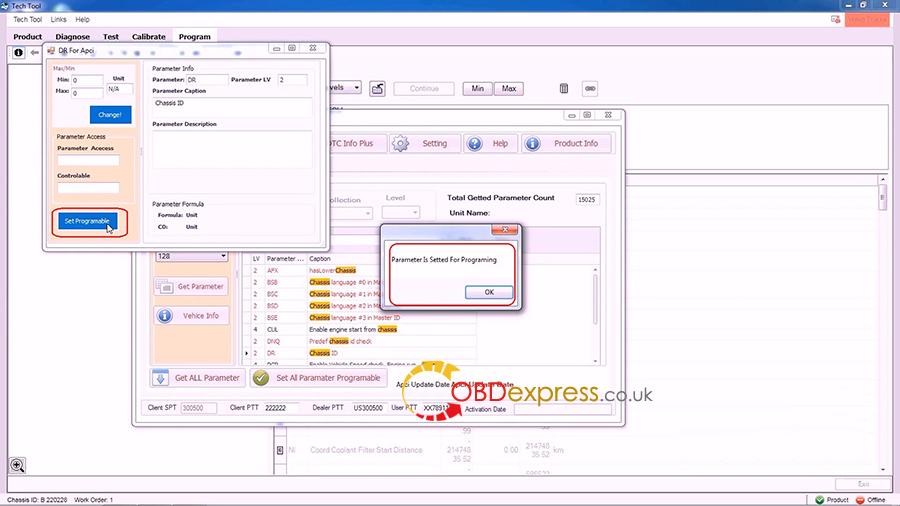Click the back arrow icon in the toolbar
Image resolution: width=900 pixels, height=506 pixels.
pos(34,53)
